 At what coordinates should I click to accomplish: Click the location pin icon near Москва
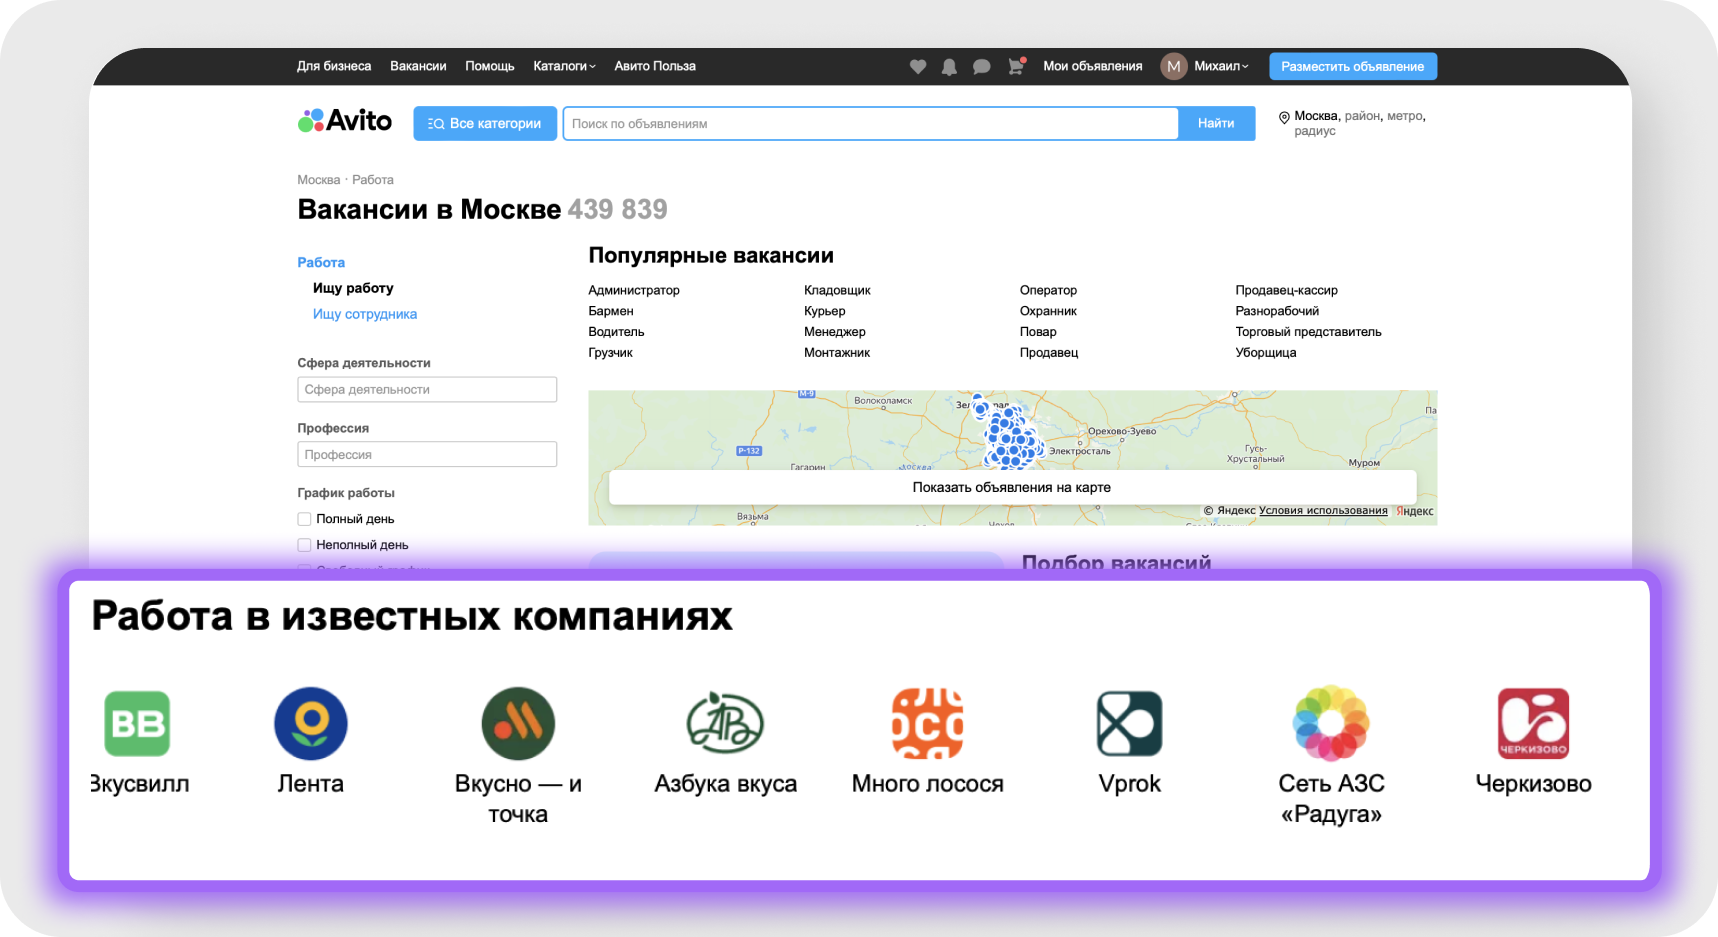coord(1284,117)
